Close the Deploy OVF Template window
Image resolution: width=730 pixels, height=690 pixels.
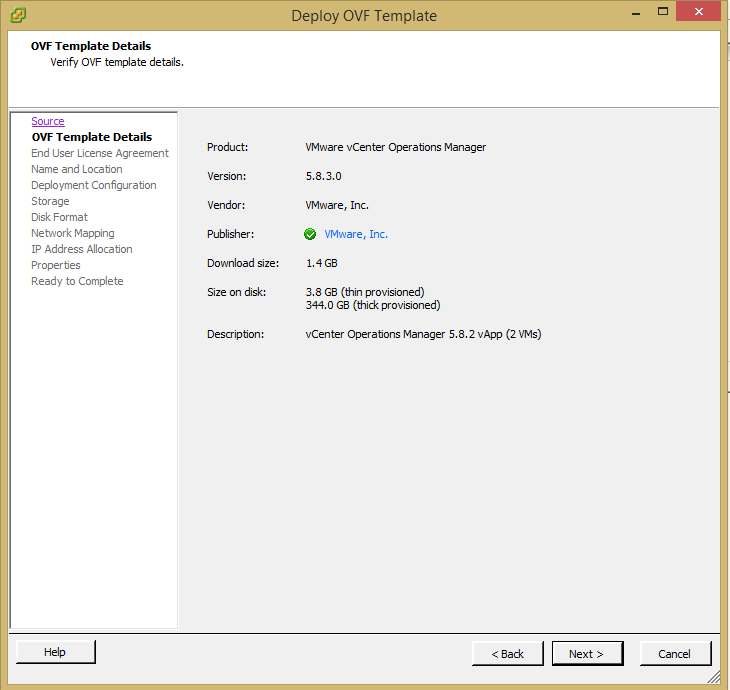(698, 12)
